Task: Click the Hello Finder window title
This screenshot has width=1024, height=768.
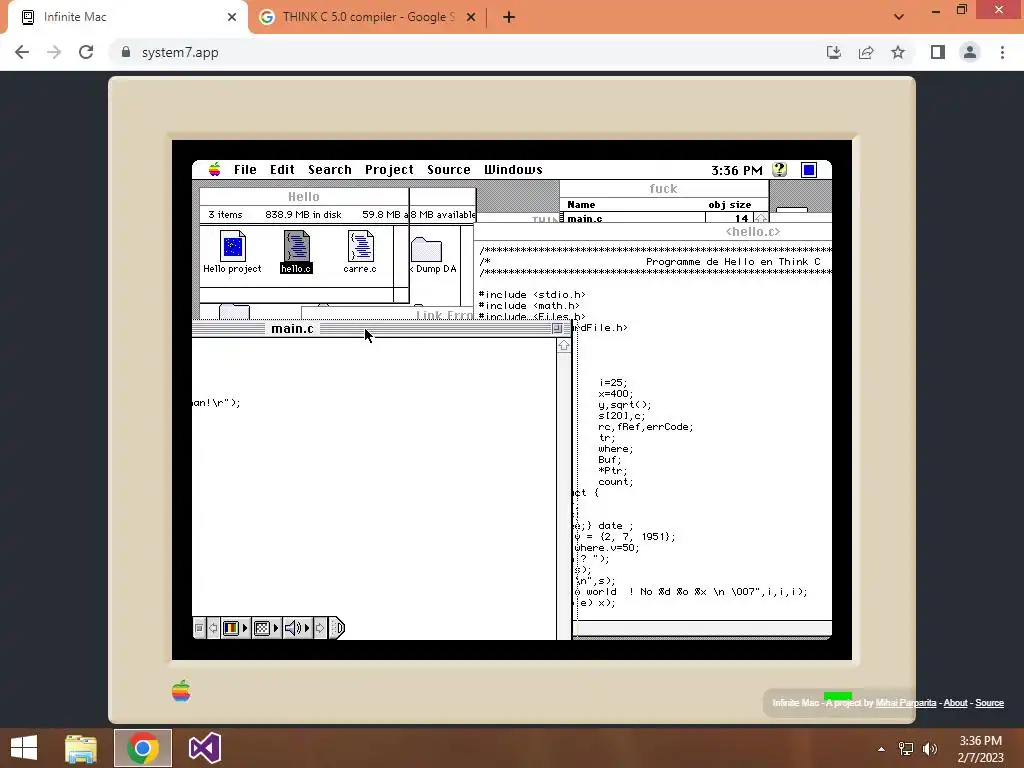Action: coord(304,197)
